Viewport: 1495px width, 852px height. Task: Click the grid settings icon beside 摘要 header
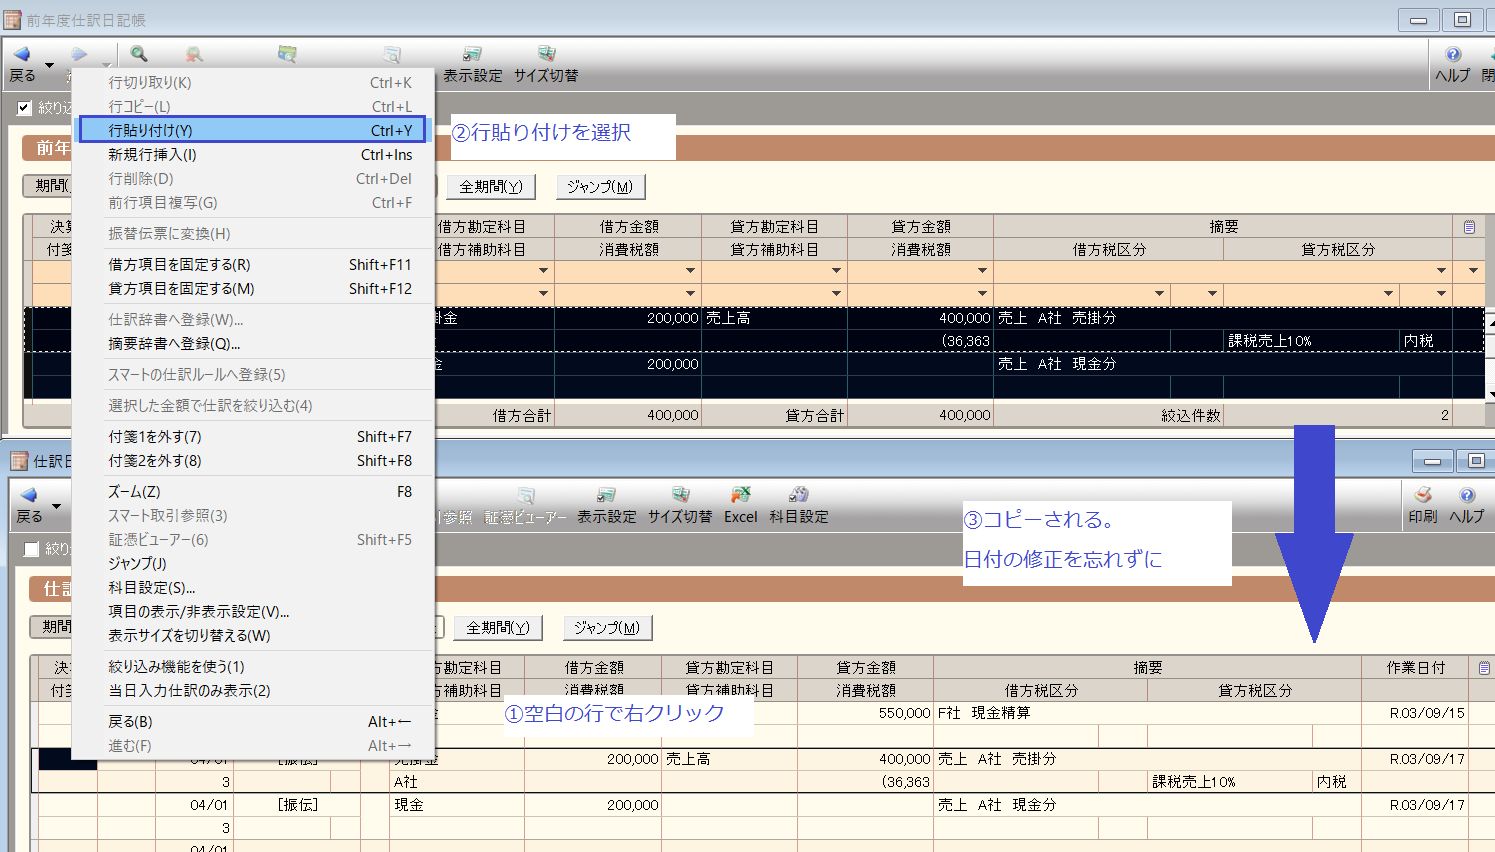tap(1469, 227)
